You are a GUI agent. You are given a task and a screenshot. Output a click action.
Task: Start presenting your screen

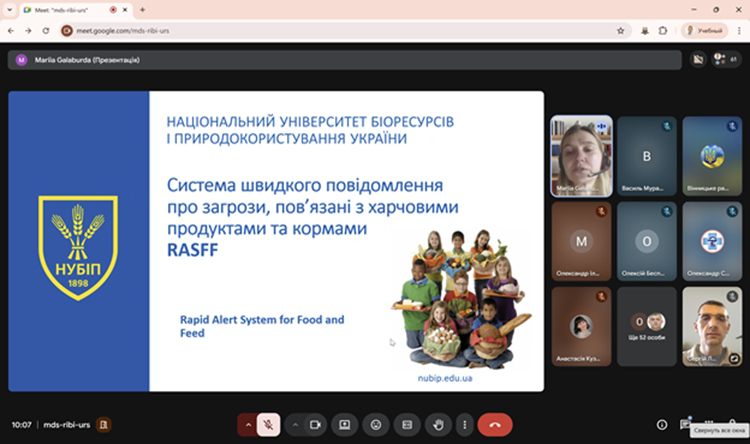pyautogui.click(x=344, y=425)
